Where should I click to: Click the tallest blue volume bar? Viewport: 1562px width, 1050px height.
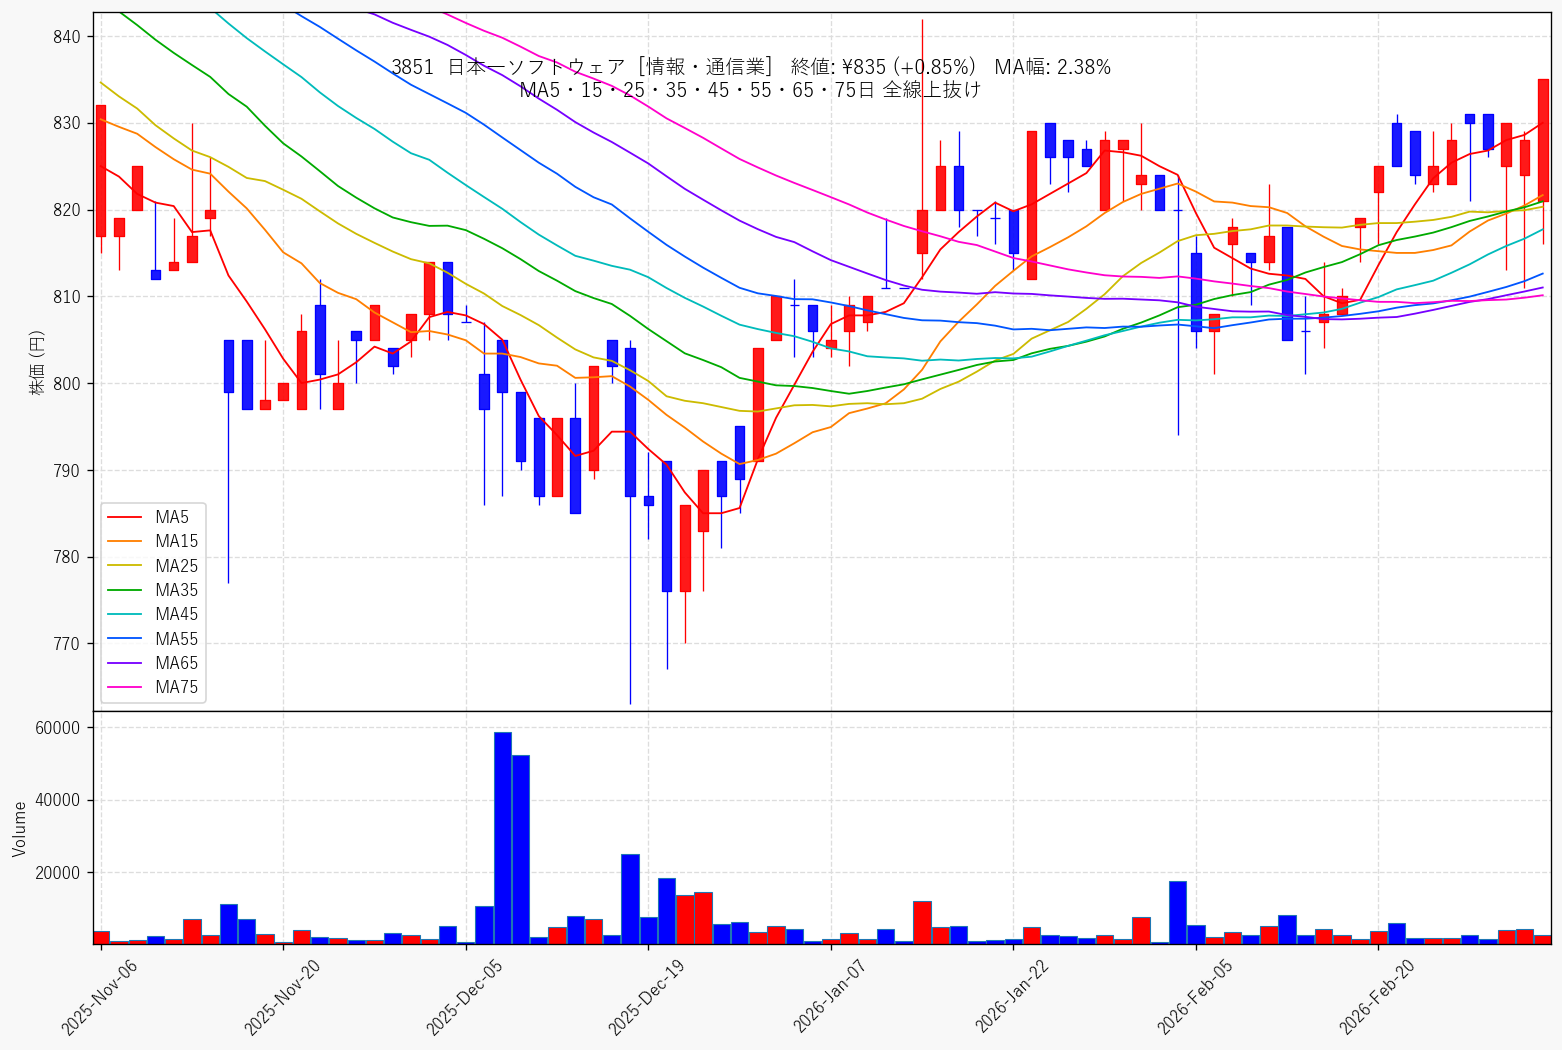503,838
